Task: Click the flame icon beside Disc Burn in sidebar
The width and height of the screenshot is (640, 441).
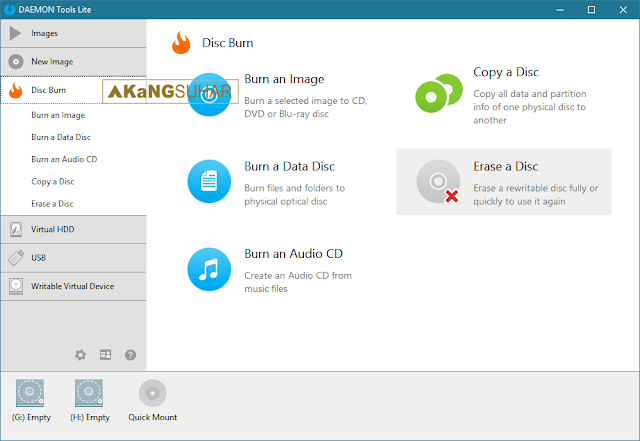Action: pyautogui.click(x=16, y=90)
